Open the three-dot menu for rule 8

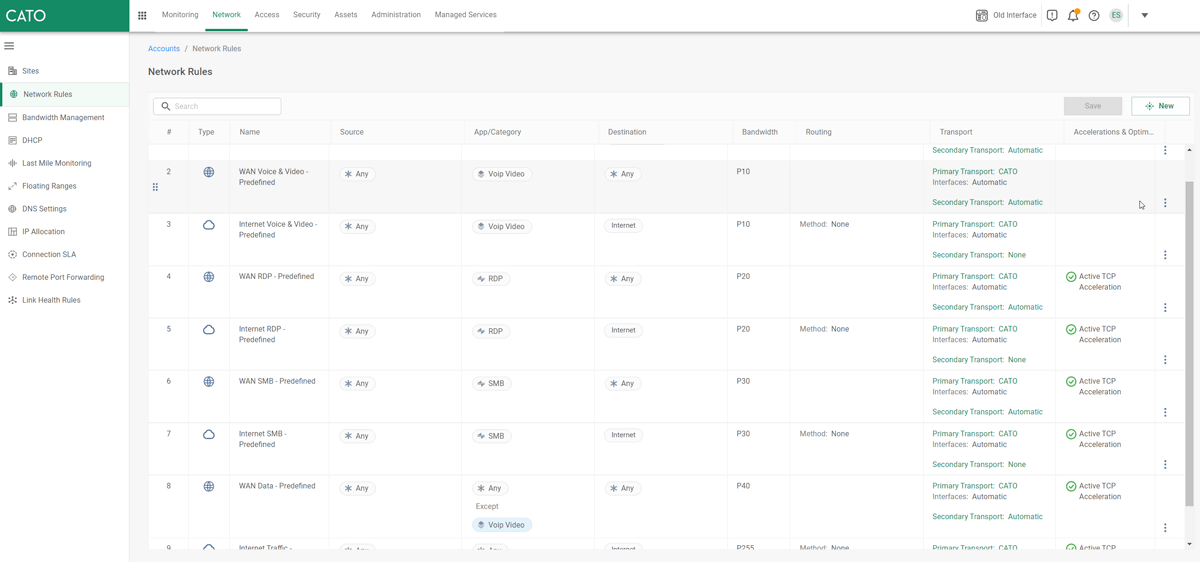point(1165,528)
